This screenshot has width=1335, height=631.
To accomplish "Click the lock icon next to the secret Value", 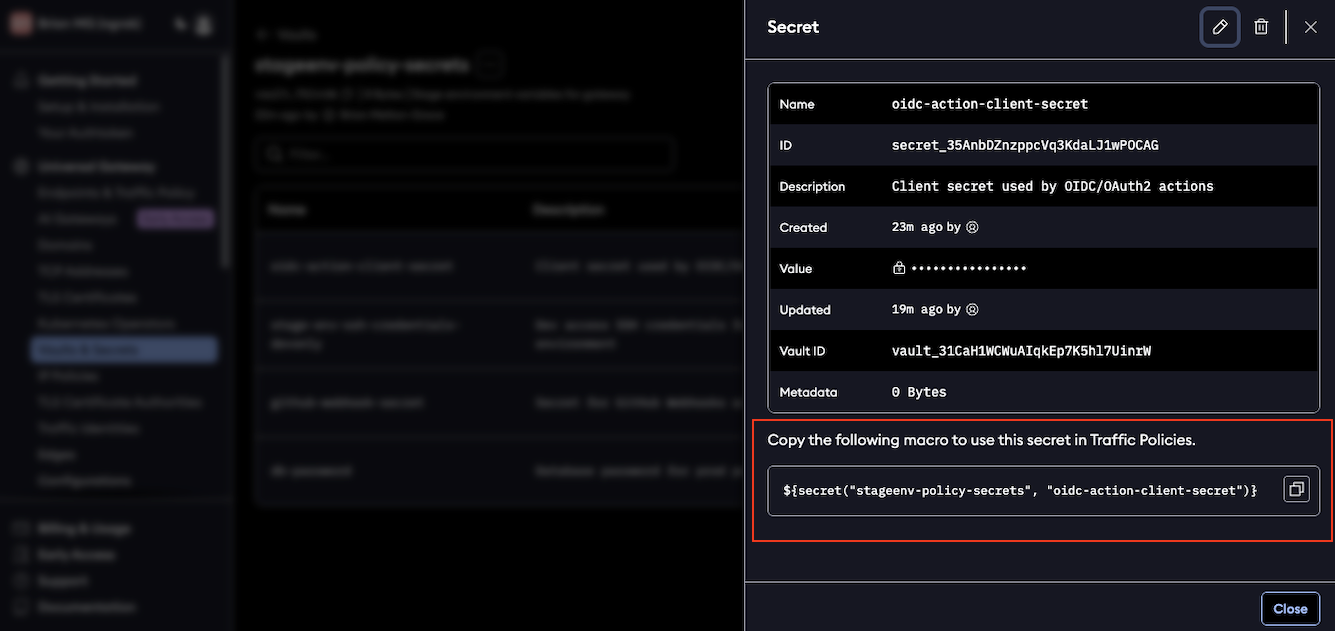I will [898, 268].
